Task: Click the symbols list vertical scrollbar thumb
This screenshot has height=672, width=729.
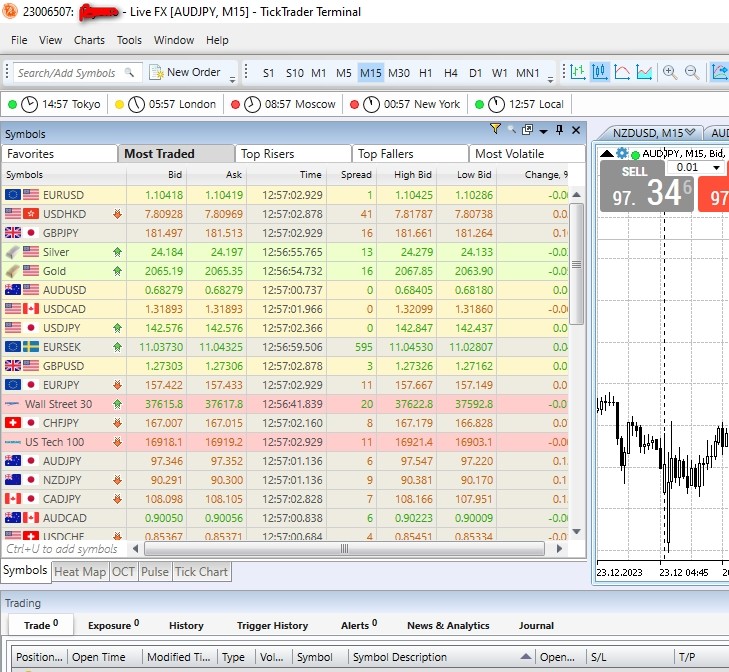Action: [577, 264]
